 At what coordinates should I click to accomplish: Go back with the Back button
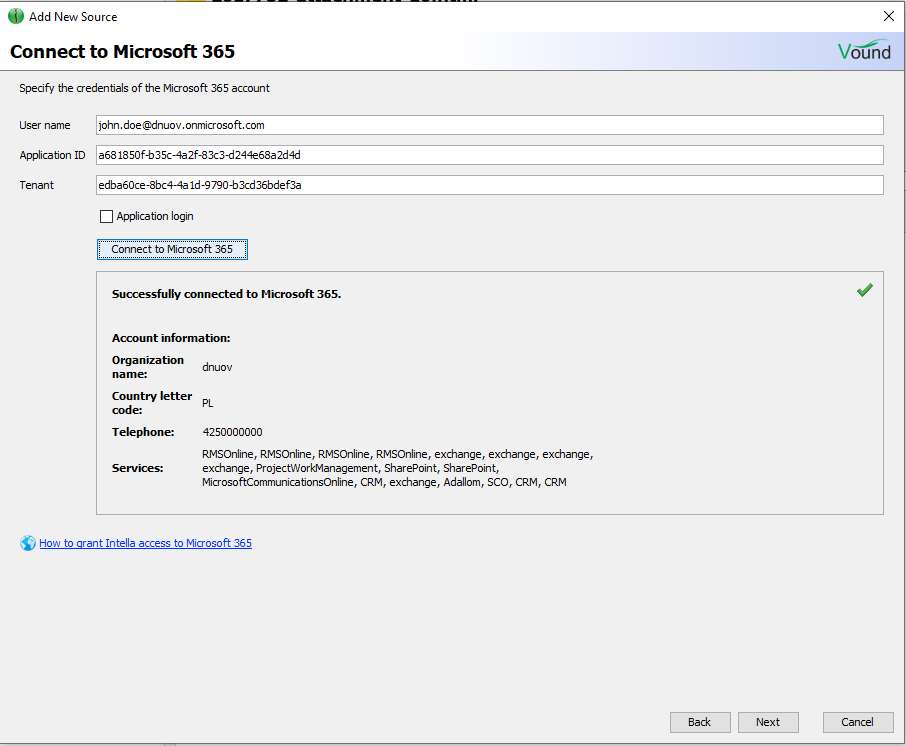point(699,722)
